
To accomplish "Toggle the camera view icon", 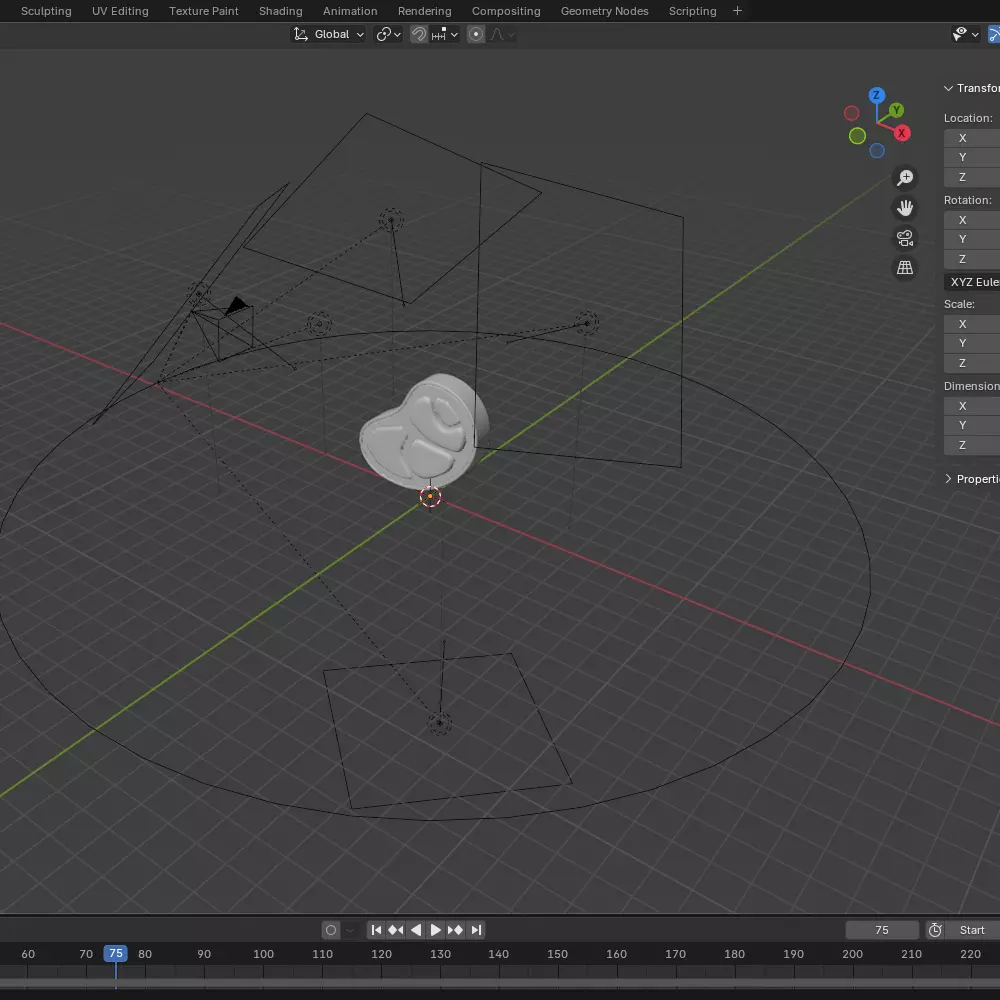I will 904,238.
